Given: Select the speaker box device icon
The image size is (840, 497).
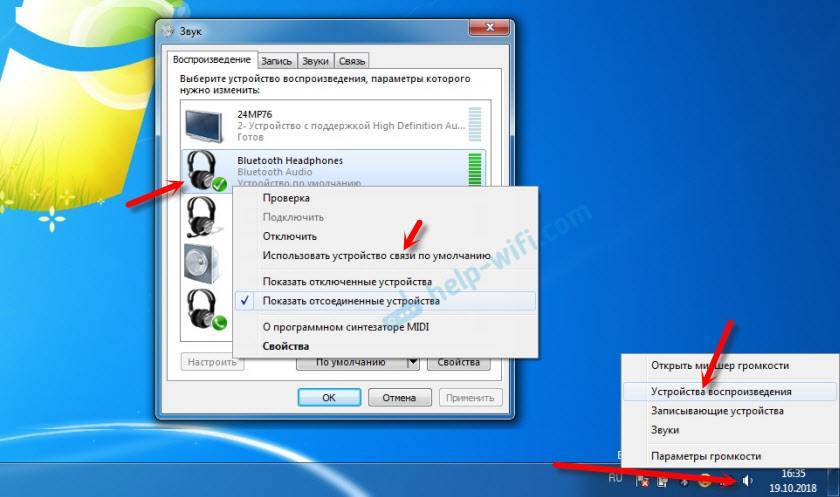Looking at the screenshot, I should point(199,262).
